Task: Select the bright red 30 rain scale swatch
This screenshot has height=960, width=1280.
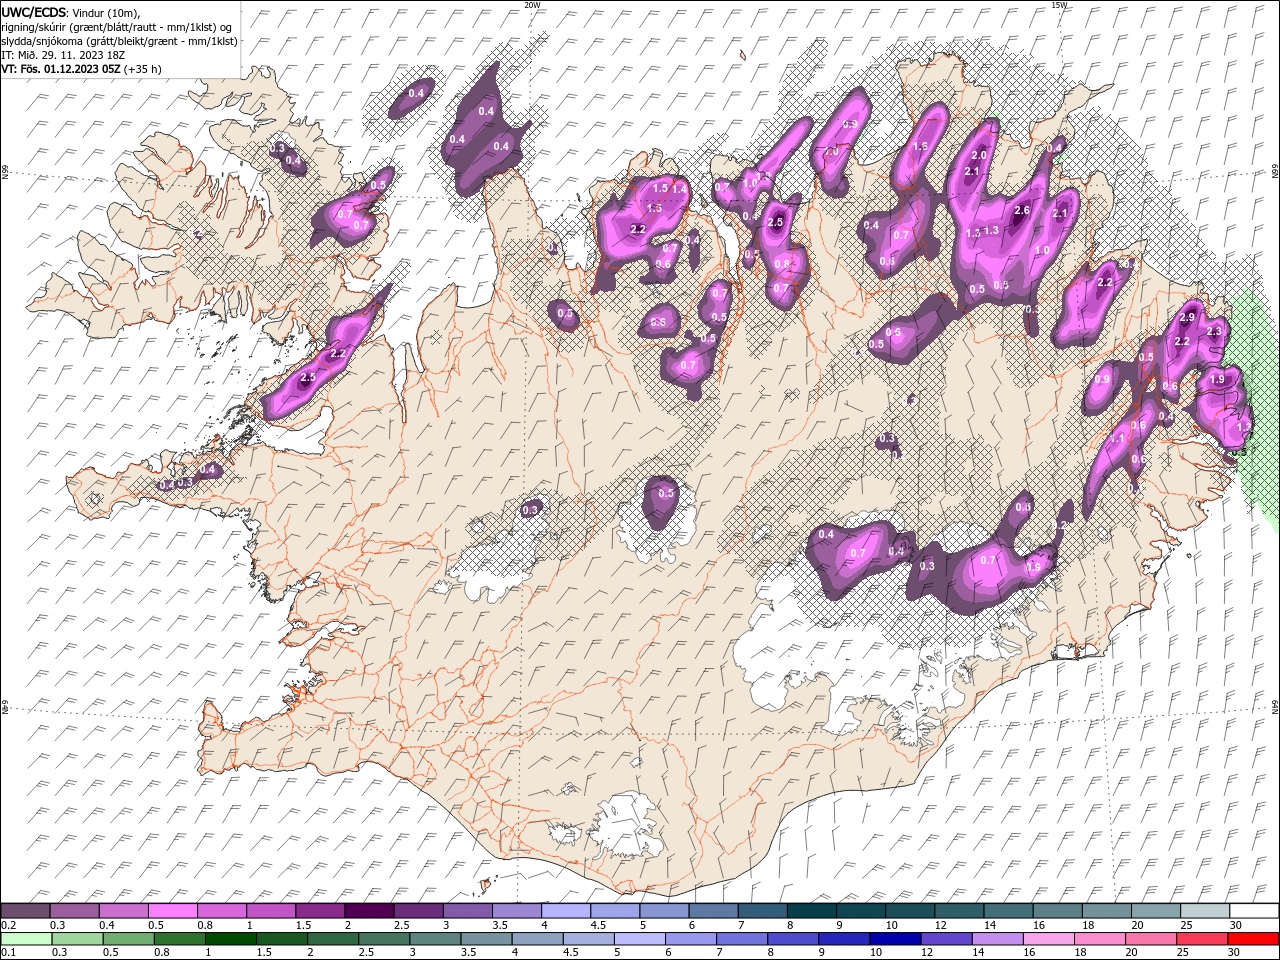Action: click(1254, 939)
